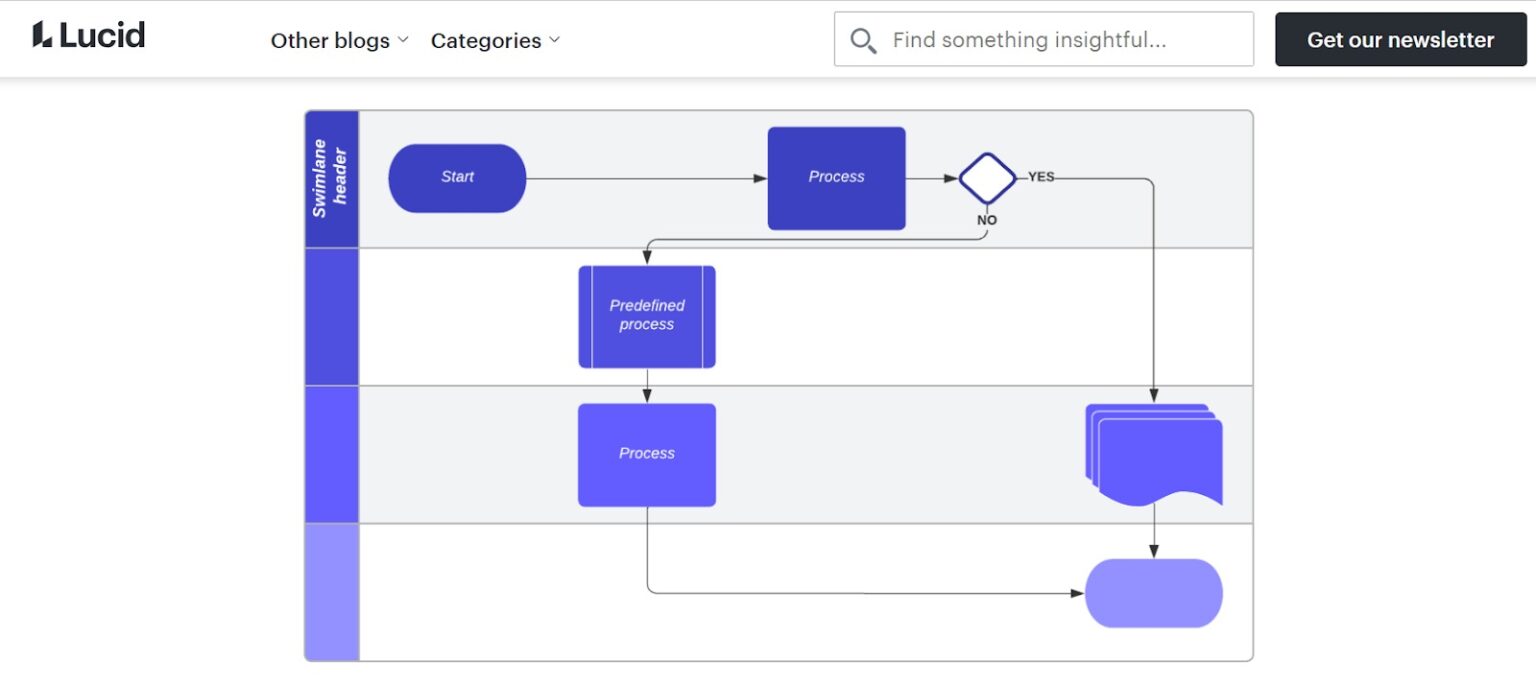1536x684 pixels.
Task: Click the Lucid logo
Action: (x=89, y=36)
